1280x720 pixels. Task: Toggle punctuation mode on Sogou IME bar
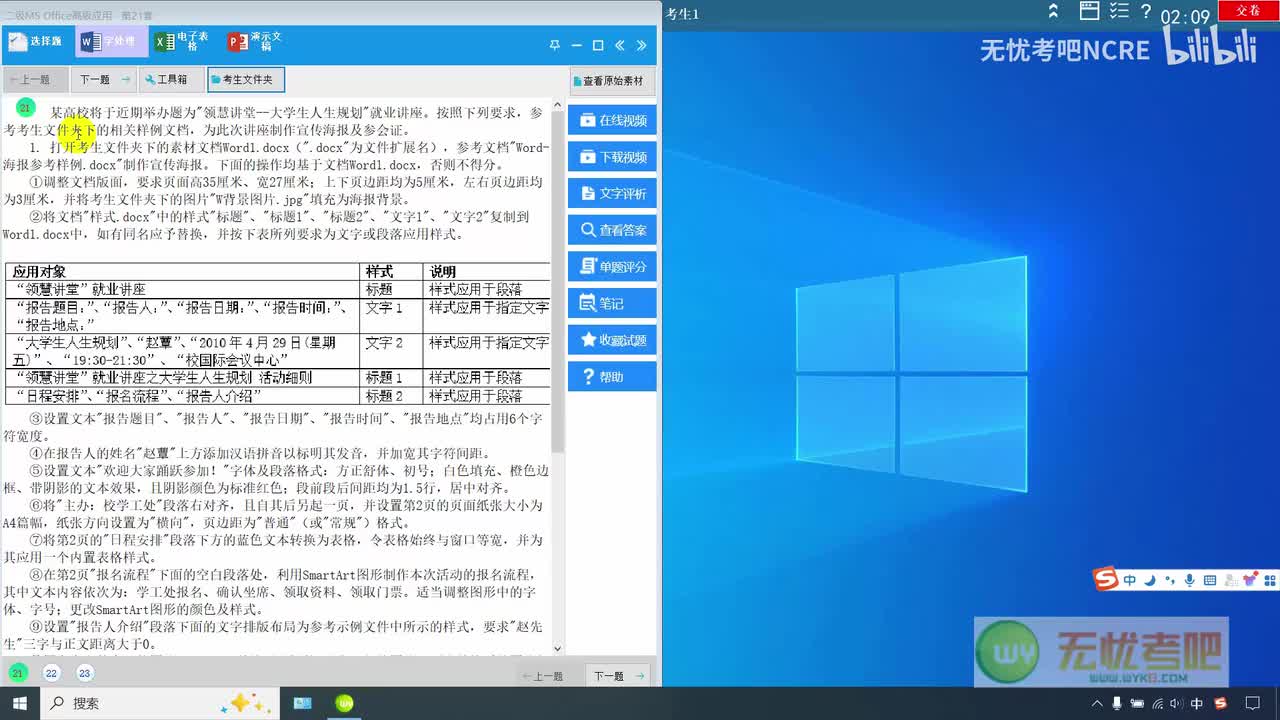pyautogui.click(x=1169, y=580)
